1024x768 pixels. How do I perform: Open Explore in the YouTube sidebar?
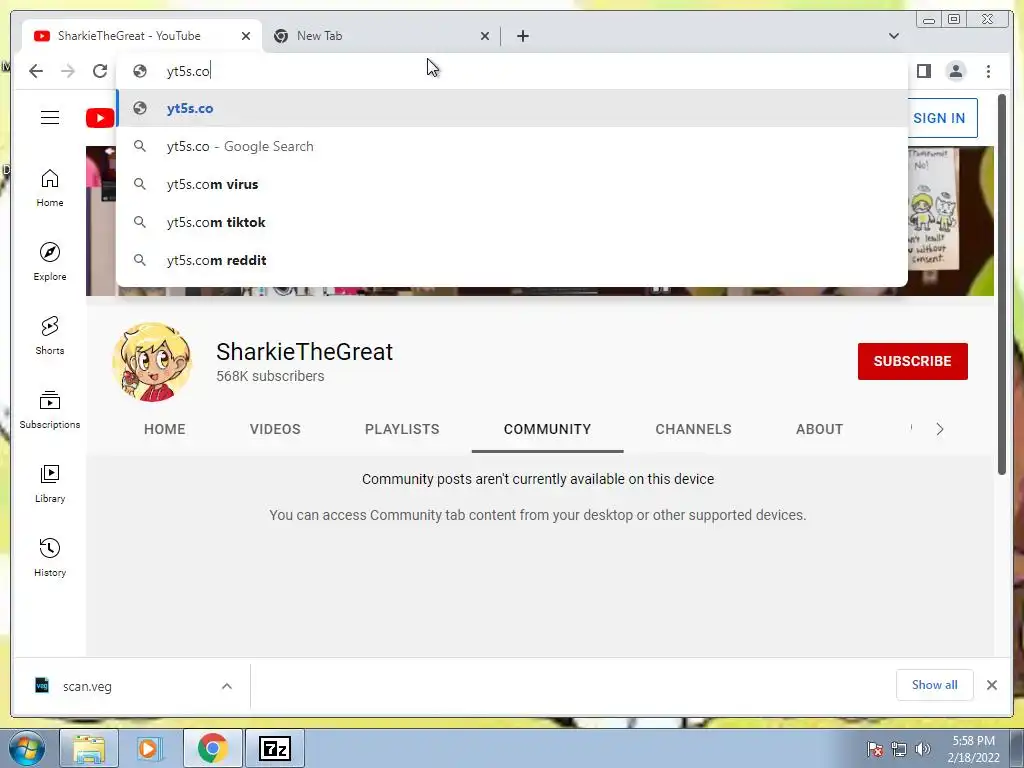pyautogui.click(x=50, y=262)
